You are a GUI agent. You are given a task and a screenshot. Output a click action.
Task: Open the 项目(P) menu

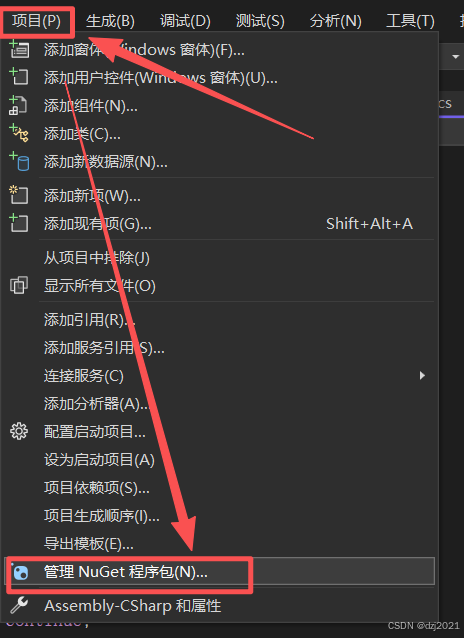(36, 21)
